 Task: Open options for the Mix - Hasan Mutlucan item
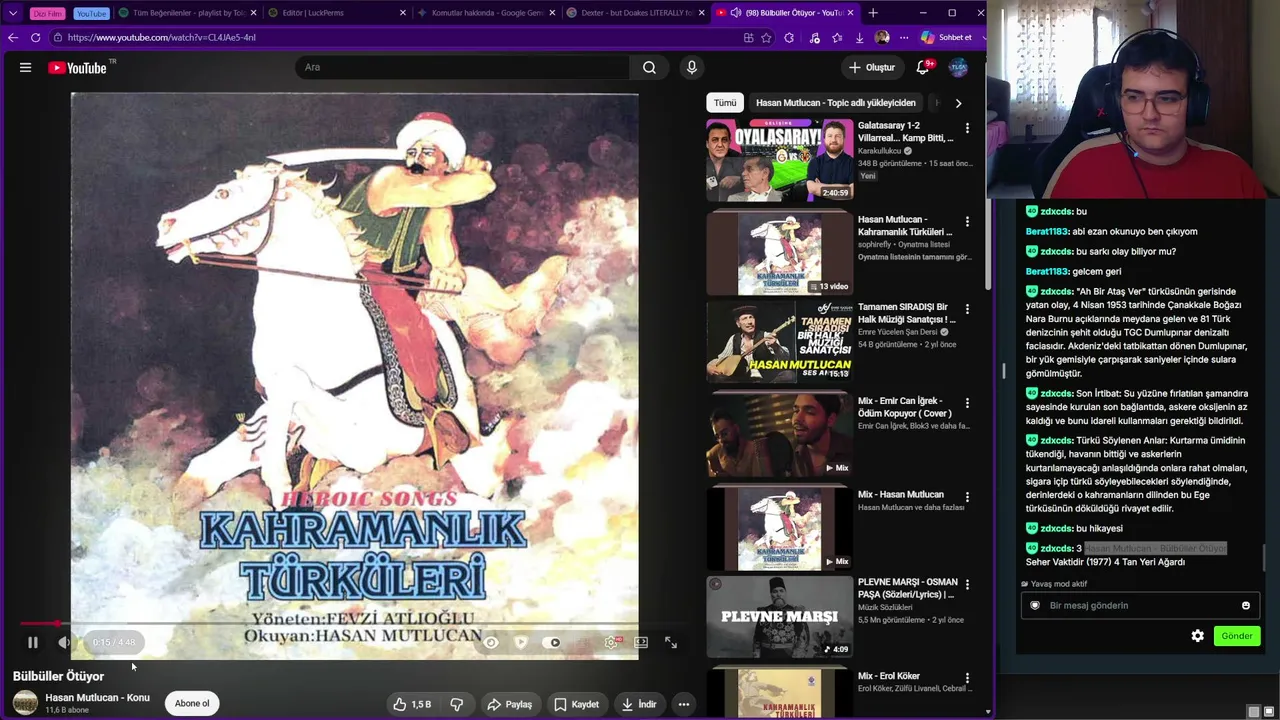pos(967,496)
